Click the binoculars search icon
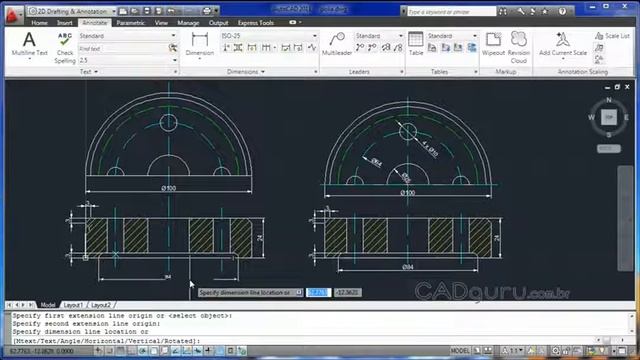The width and height of the screenshot is (640, 360). (x=503, y=11)
